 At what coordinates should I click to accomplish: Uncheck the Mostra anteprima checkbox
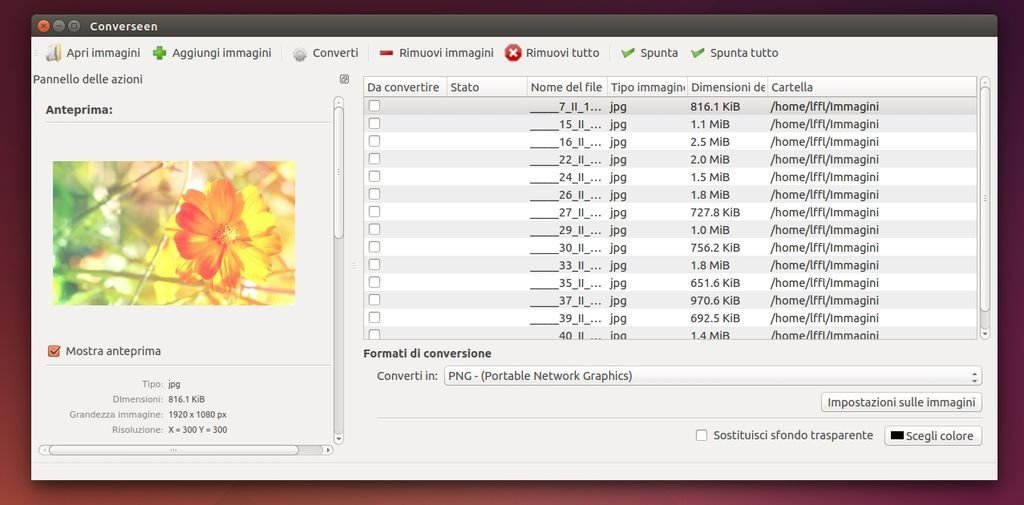point(54,351)
